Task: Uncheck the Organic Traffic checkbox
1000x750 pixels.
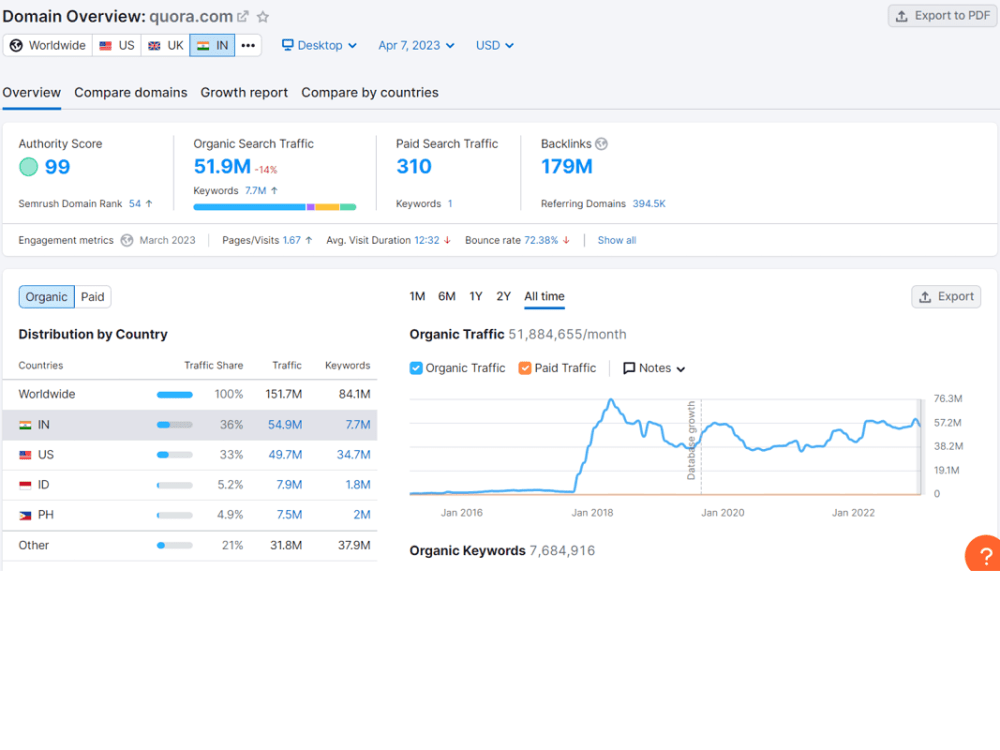Action: click(x=416, y=369)
